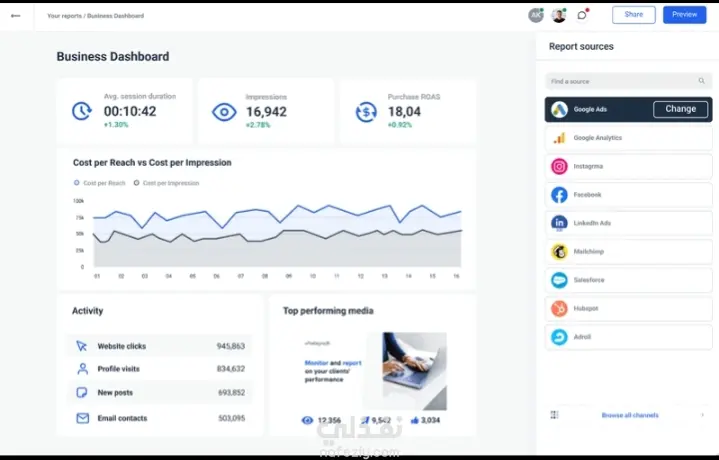Open the comments notification icon

pos(582,15)
